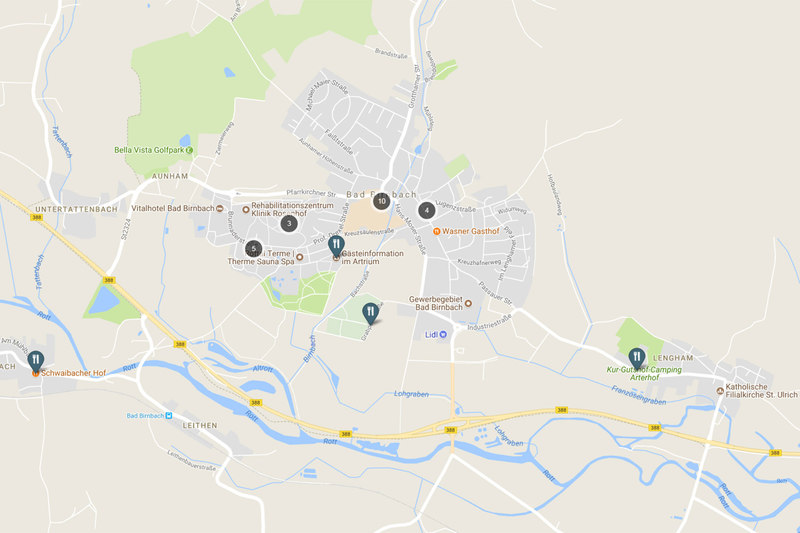Click the Lidl shopping icon
The width and height of the screenshot is (800, 533).
point(443,335)
